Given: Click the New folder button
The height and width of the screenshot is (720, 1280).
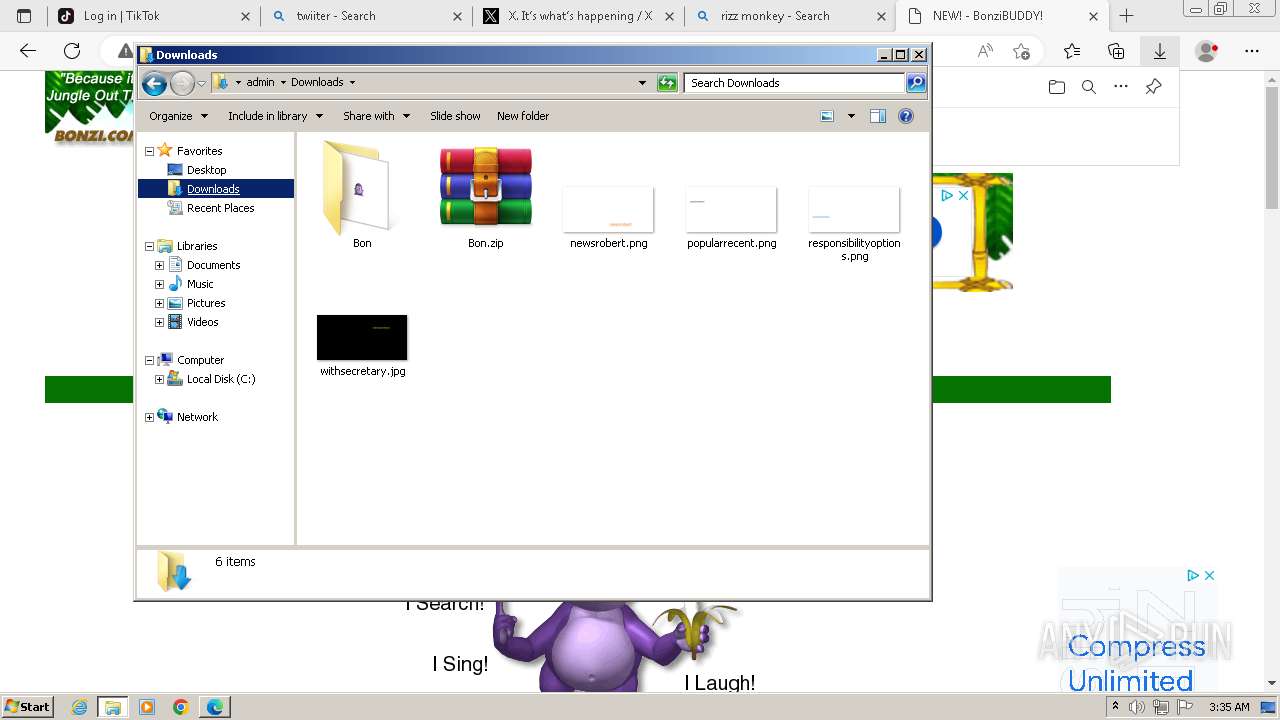Looking at the screenshot, I should click(523, 116).
